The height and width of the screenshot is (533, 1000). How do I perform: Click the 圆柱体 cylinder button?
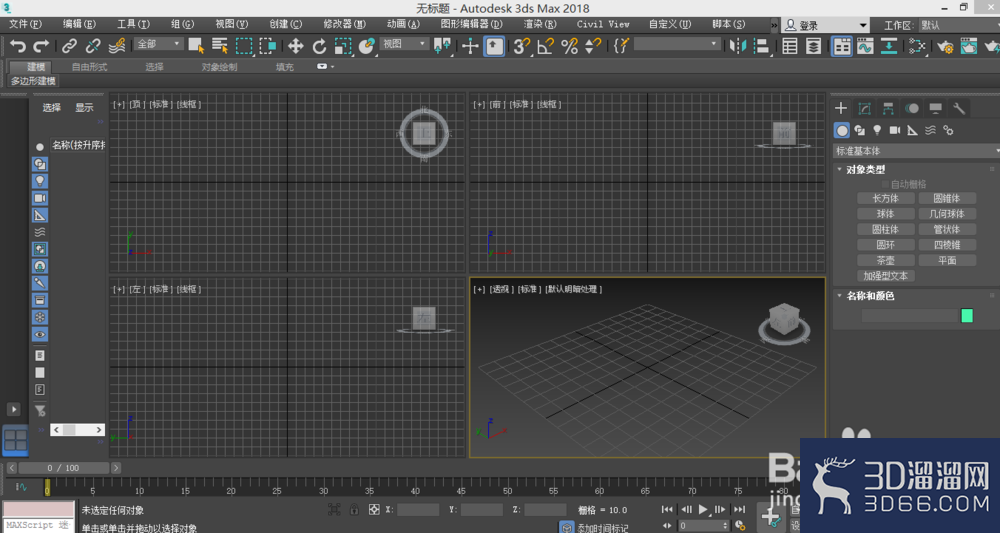click(x=885, y=229)
